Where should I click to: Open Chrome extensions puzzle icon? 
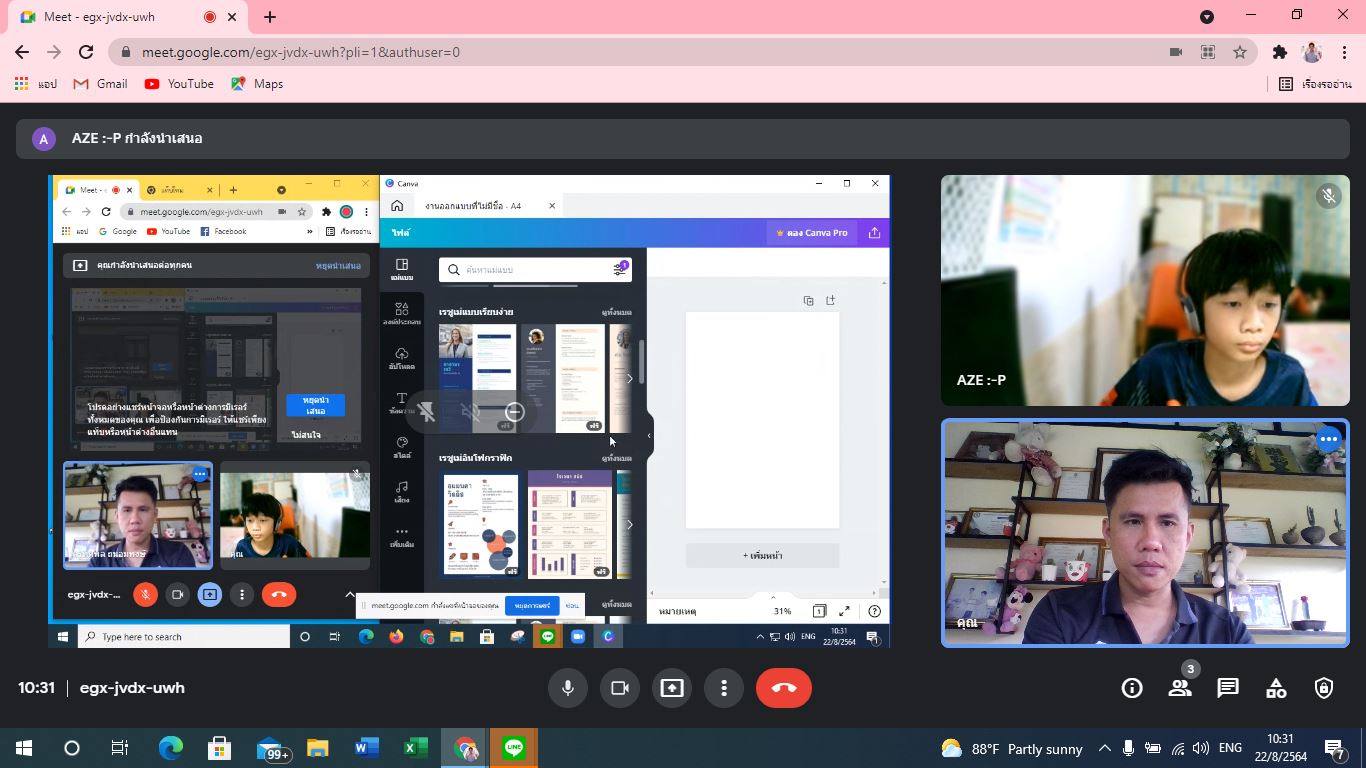tap(1279, 52)
